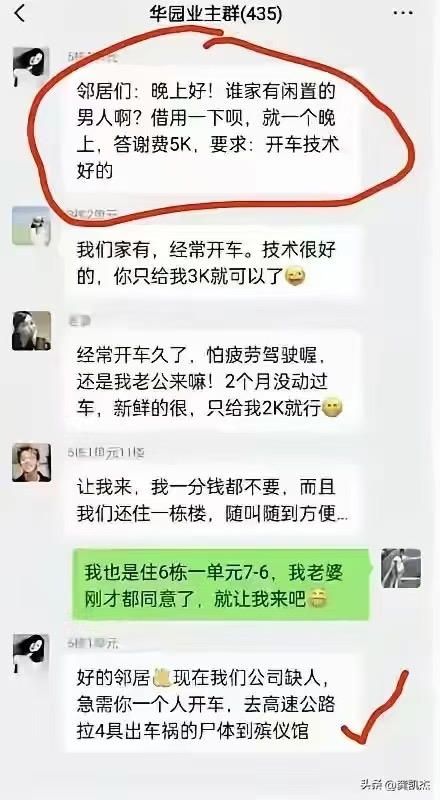Tap the back arrow icon
The height and width of the screenshot is (800, 440).
pos(19,14)
